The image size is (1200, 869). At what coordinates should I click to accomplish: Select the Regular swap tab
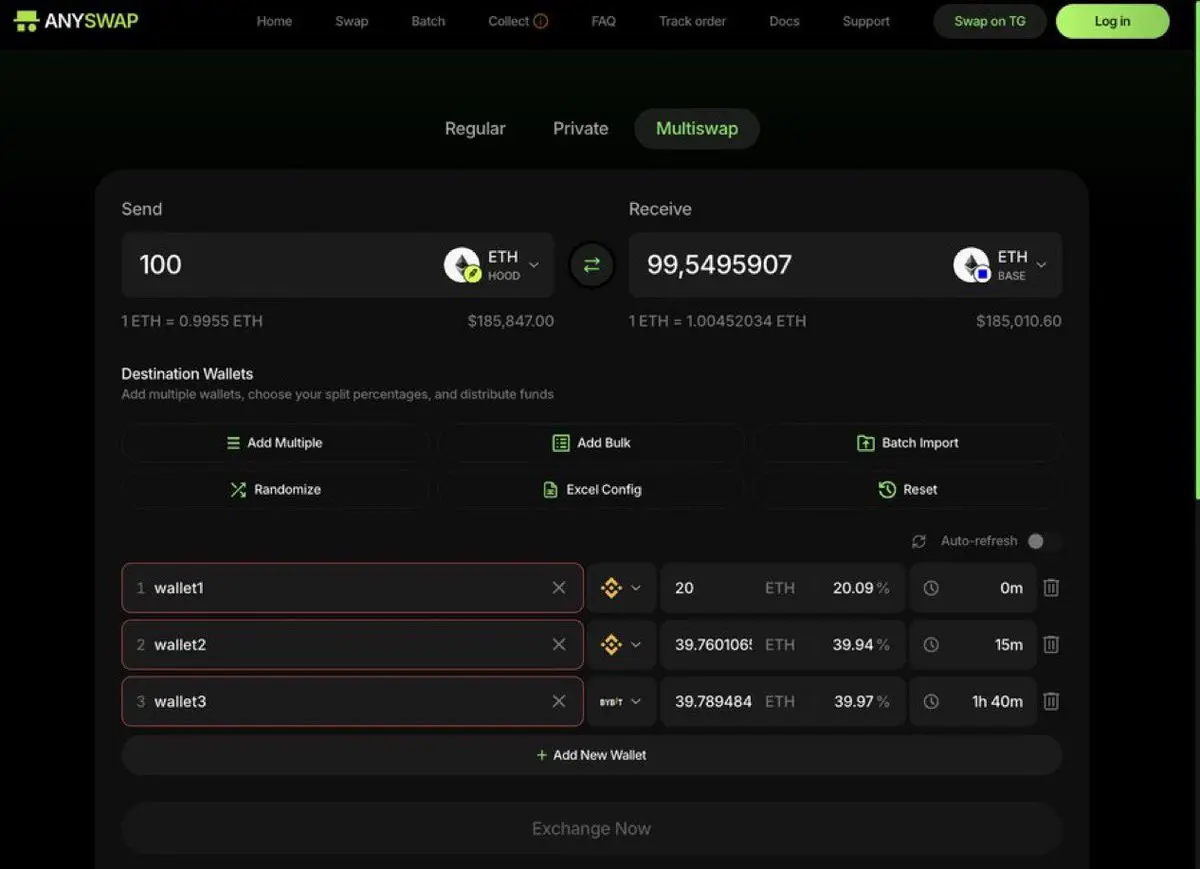pos(475,129)
